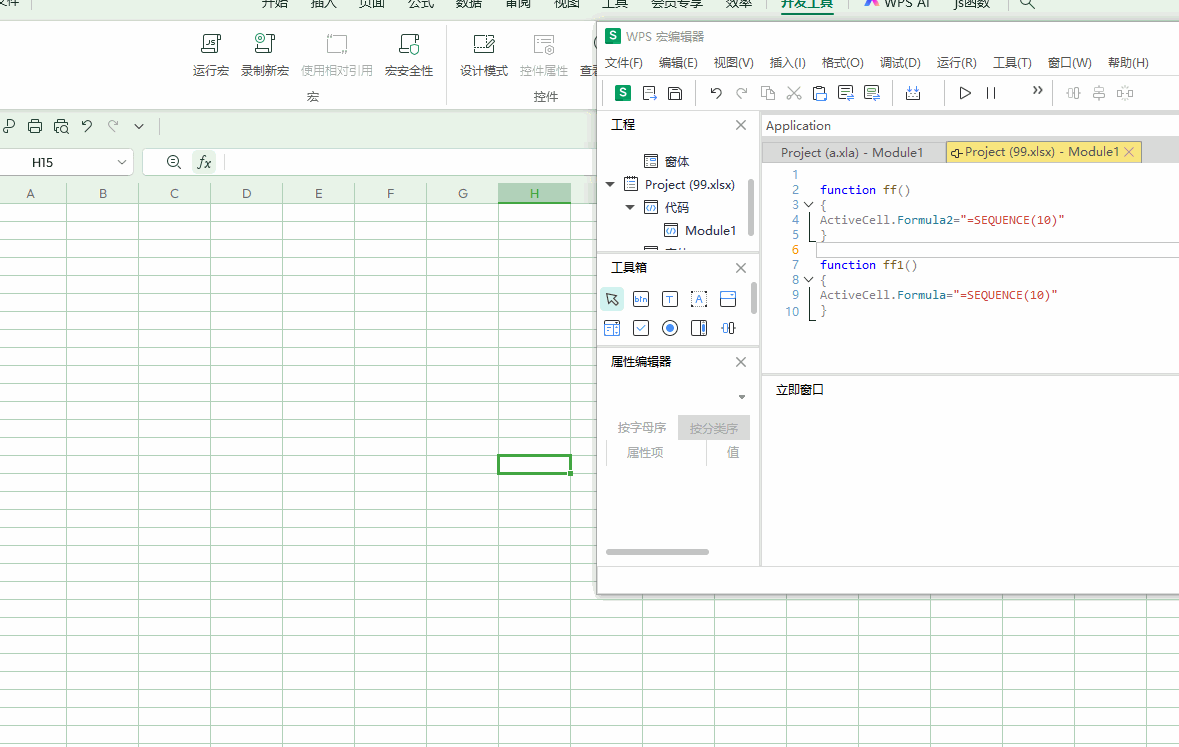The image size is (1179, 747).
Task: Open 帮助(H) menu in macro editor
Action: [x=1128, y=62]
